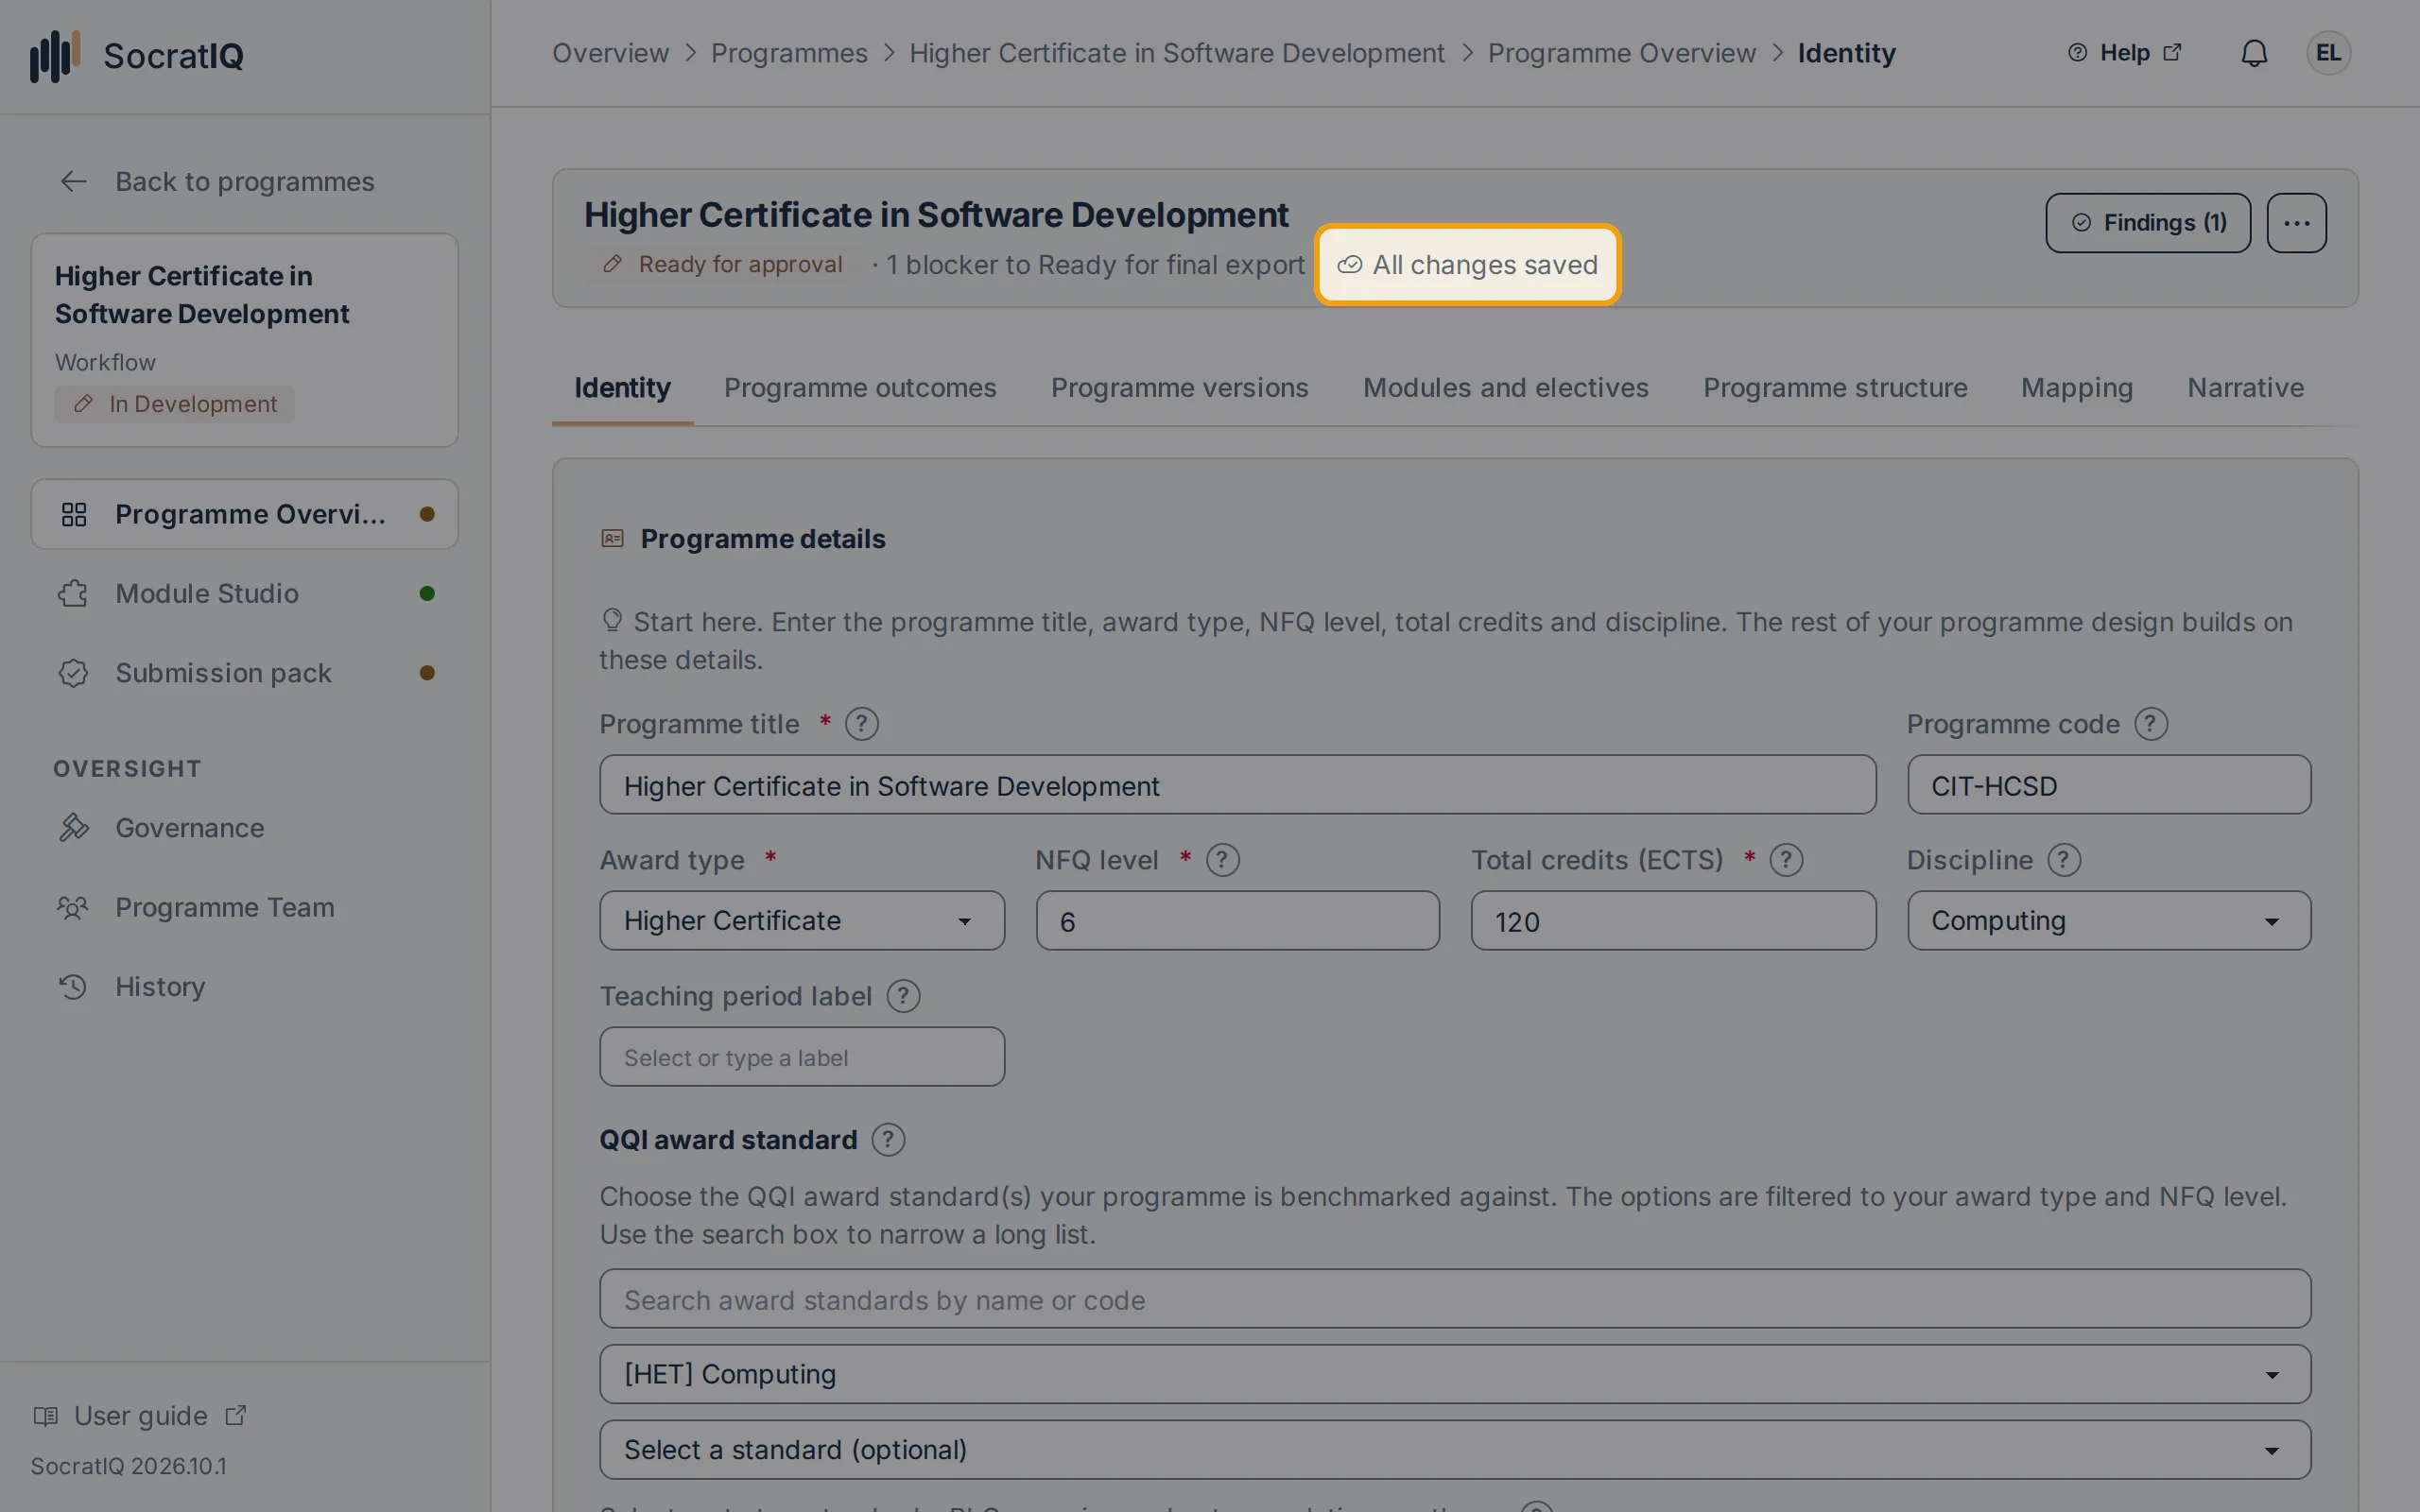2420x1512 pixels.
Task: Expand the [HET] Computing standard dropdown
Action: tap(1455, 1374)
